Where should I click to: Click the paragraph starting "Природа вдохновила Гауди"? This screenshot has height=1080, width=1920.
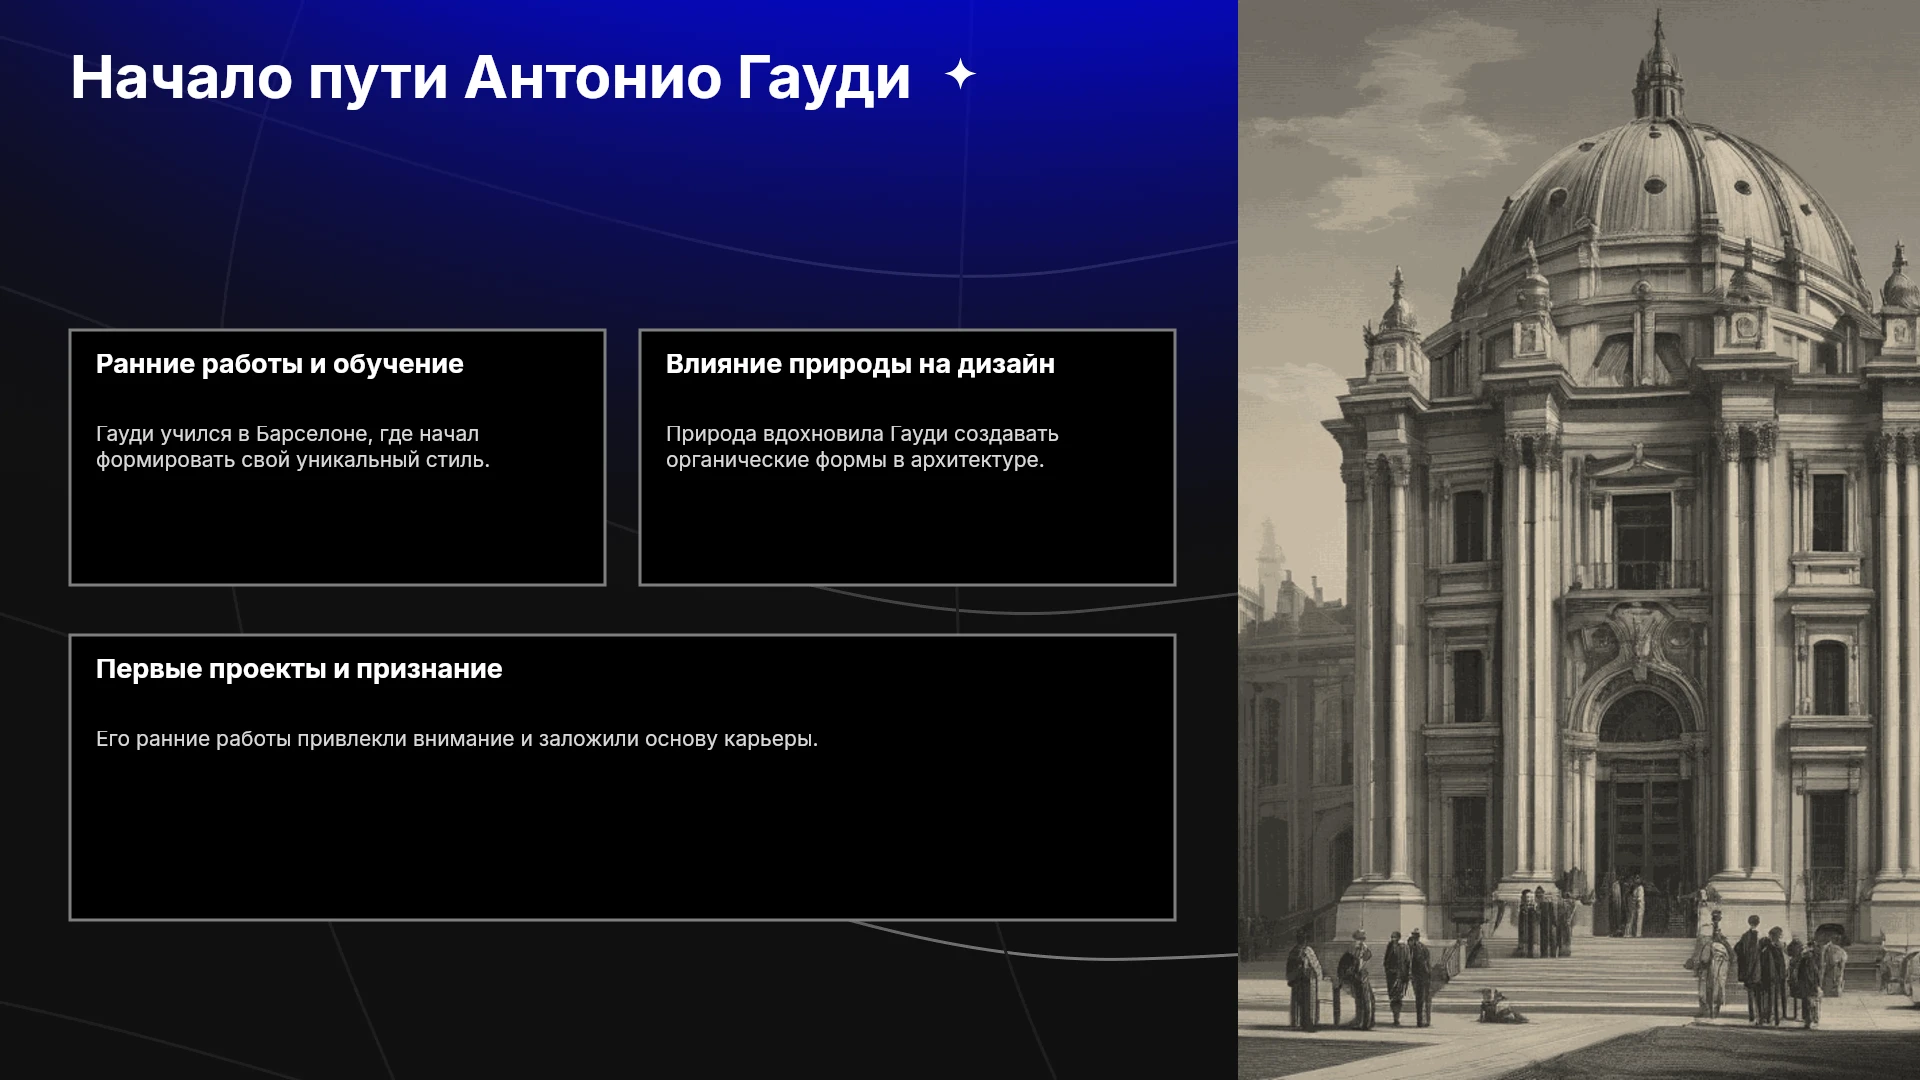pos(862,447)
